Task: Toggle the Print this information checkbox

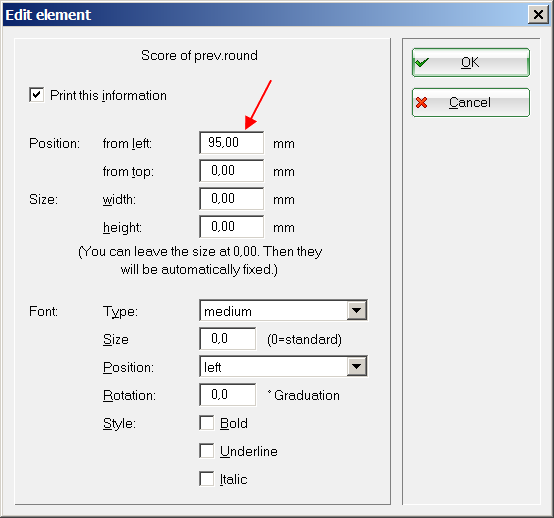Action: coord(37,95)
